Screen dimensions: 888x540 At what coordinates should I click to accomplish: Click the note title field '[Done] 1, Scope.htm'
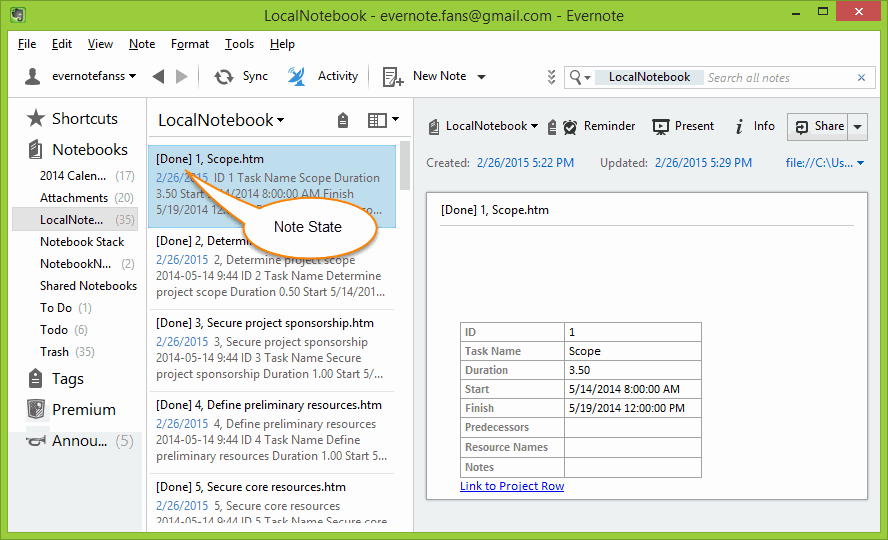[x=646, y=210]
